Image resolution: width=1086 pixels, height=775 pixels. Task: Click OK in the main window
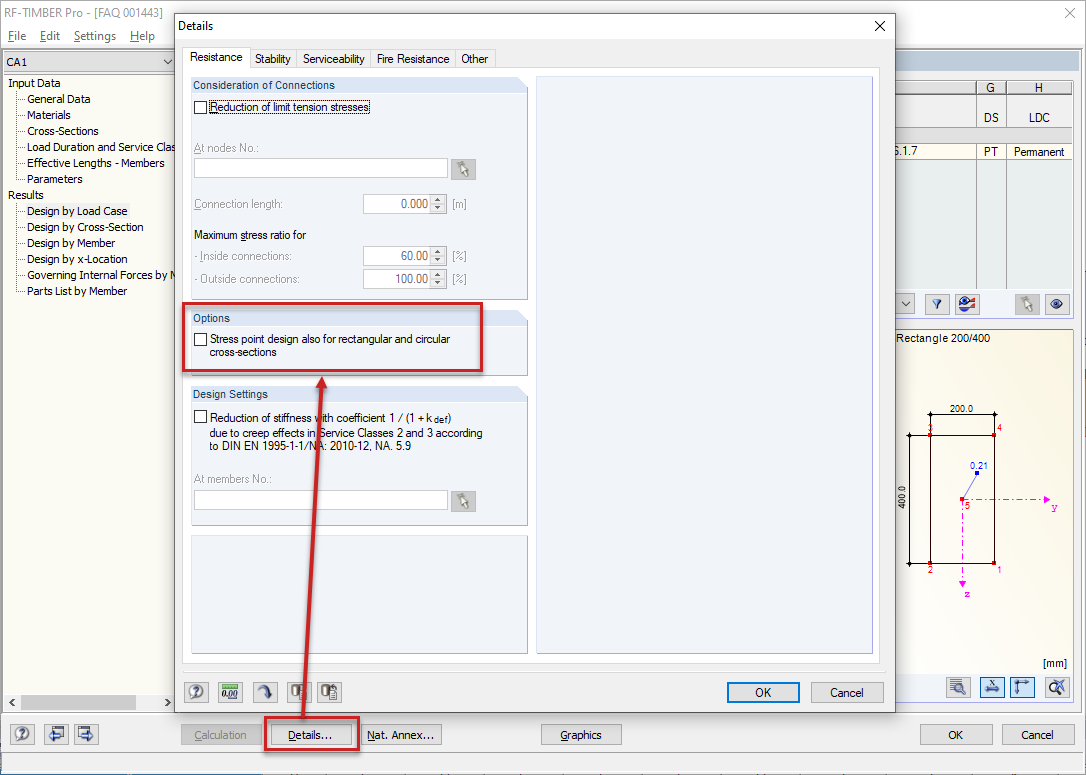(x=955, y=735)
